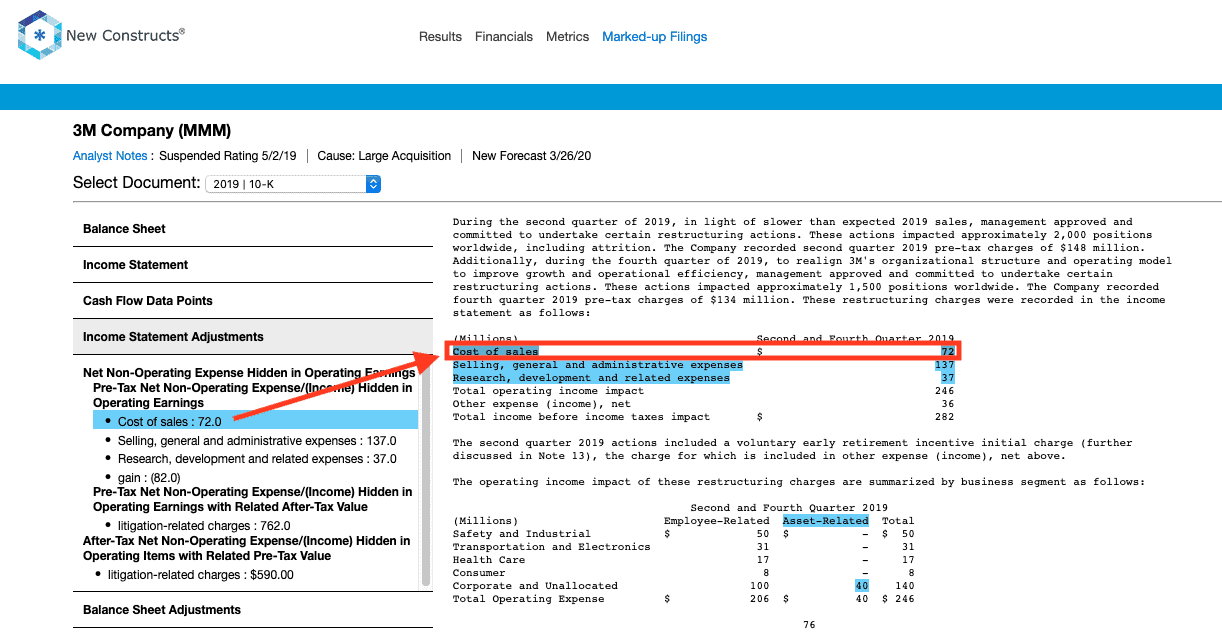Select Selling, general and administrative expenses : 137.0
This screenshot has height=636, width=1222.
pos(257,441)
